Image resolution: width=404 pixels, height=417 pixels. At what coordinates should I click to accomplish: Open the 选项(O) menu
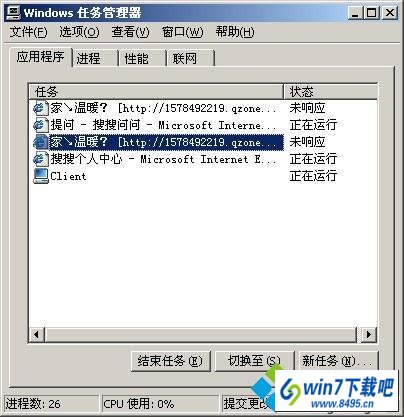(x=79, y=32)
